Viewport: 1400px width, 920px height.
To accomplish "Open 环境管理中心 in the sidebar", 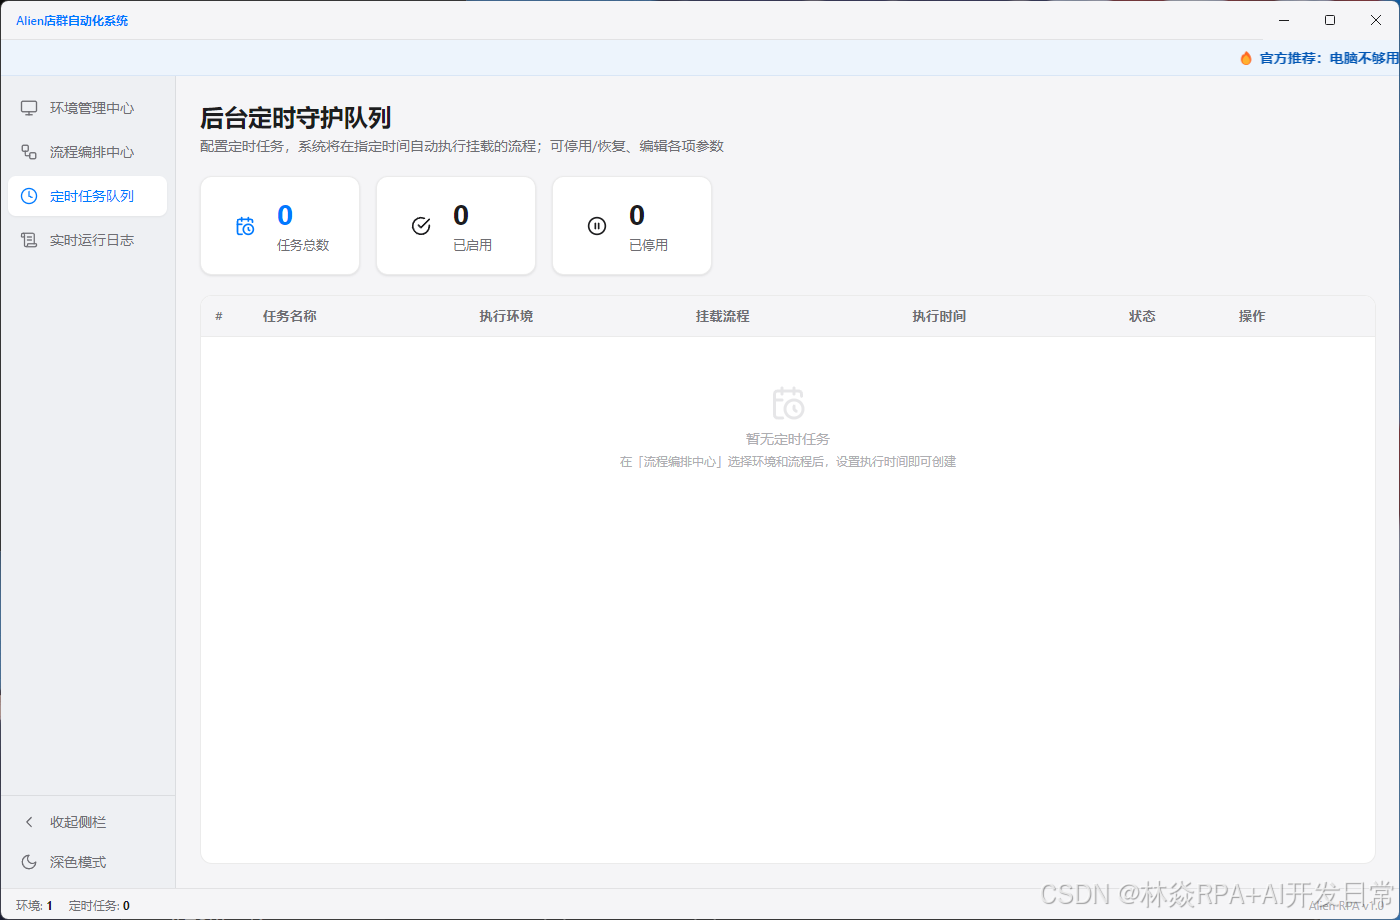I will click(87, 108).
